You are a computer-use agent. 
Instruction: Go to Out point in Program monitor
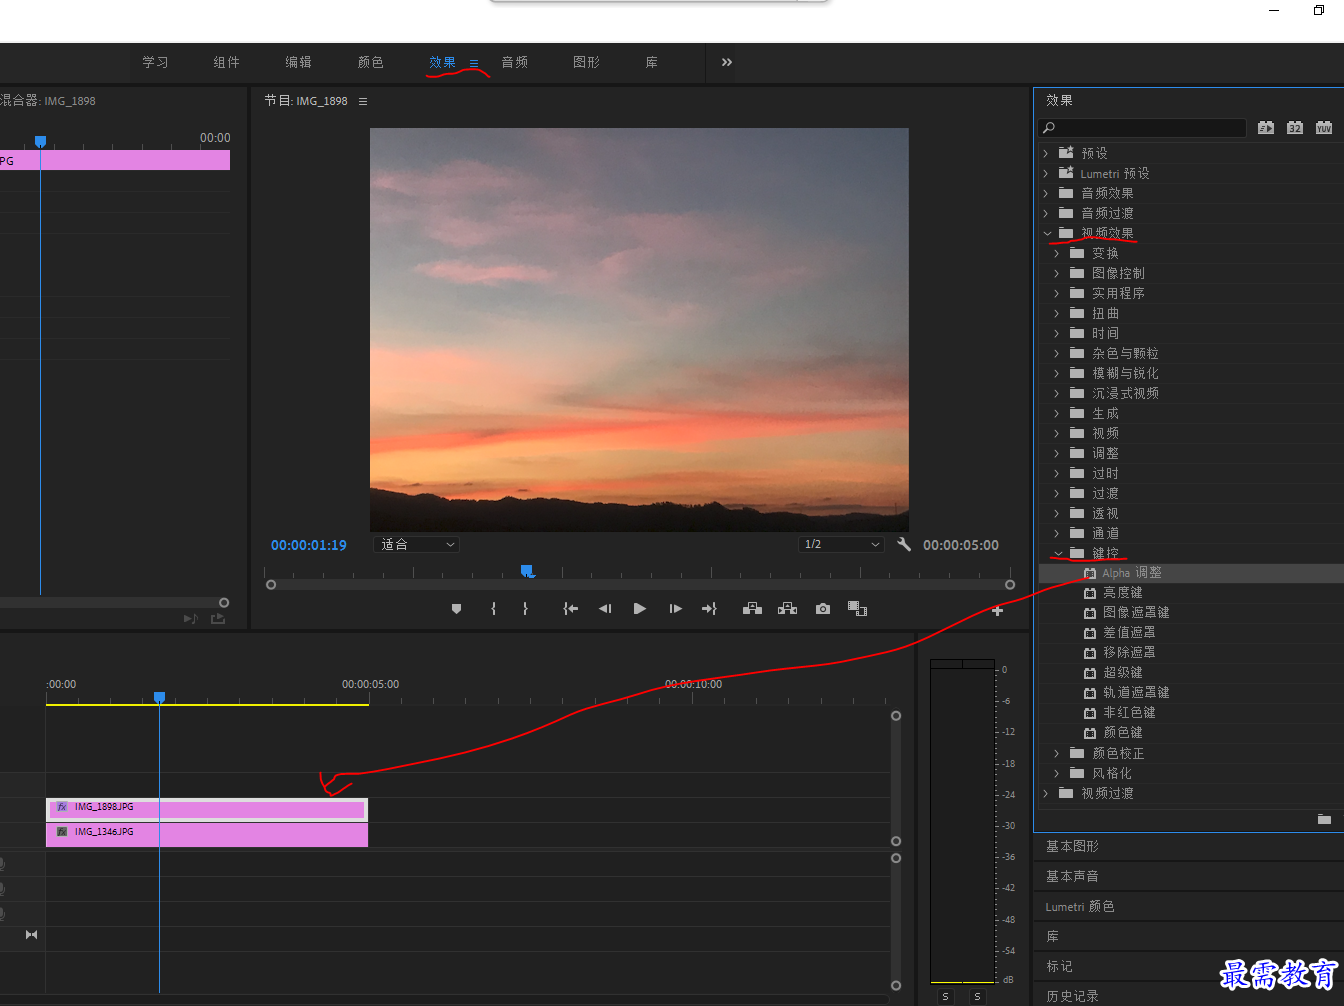coord(710,609)
